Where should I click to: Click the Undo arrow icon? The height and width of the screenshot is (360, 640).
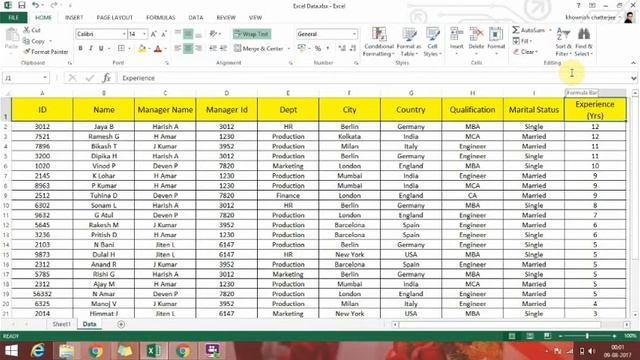pyautogui.click(x=35, y=5)
